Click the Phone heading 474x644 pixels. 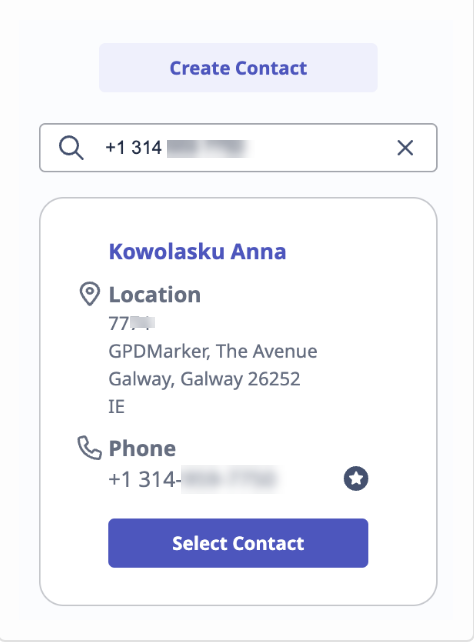pos(142,448)
